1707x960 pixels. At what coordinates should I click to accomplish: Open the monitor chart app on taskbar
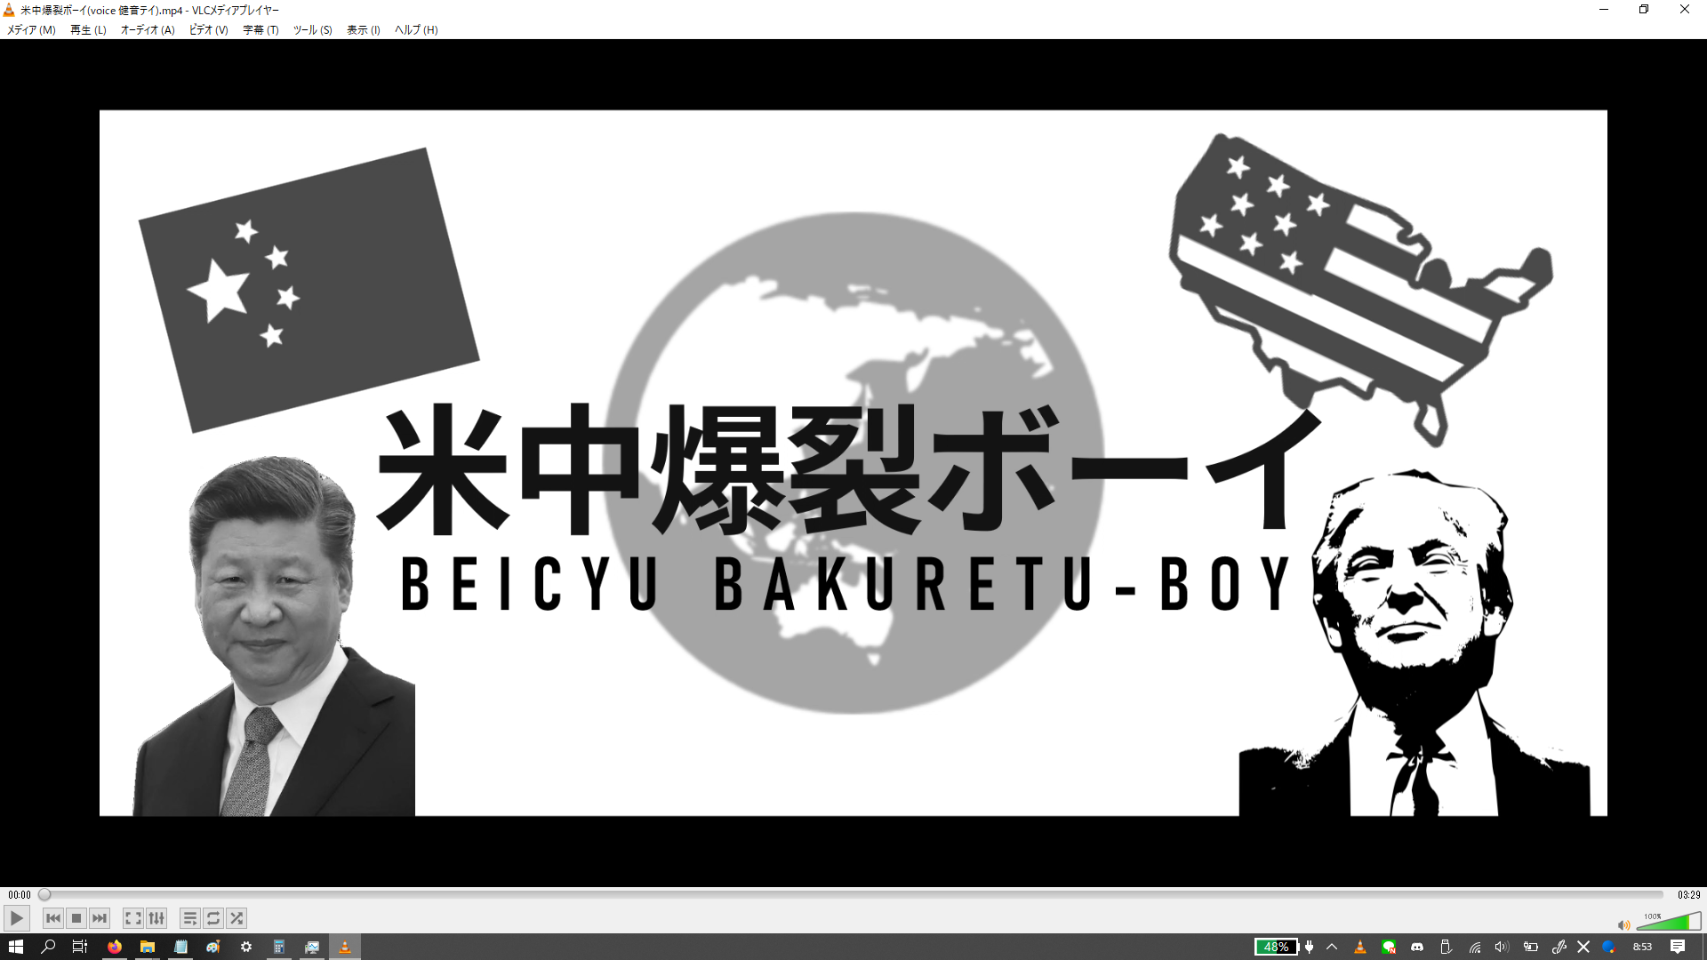point(312,947)
